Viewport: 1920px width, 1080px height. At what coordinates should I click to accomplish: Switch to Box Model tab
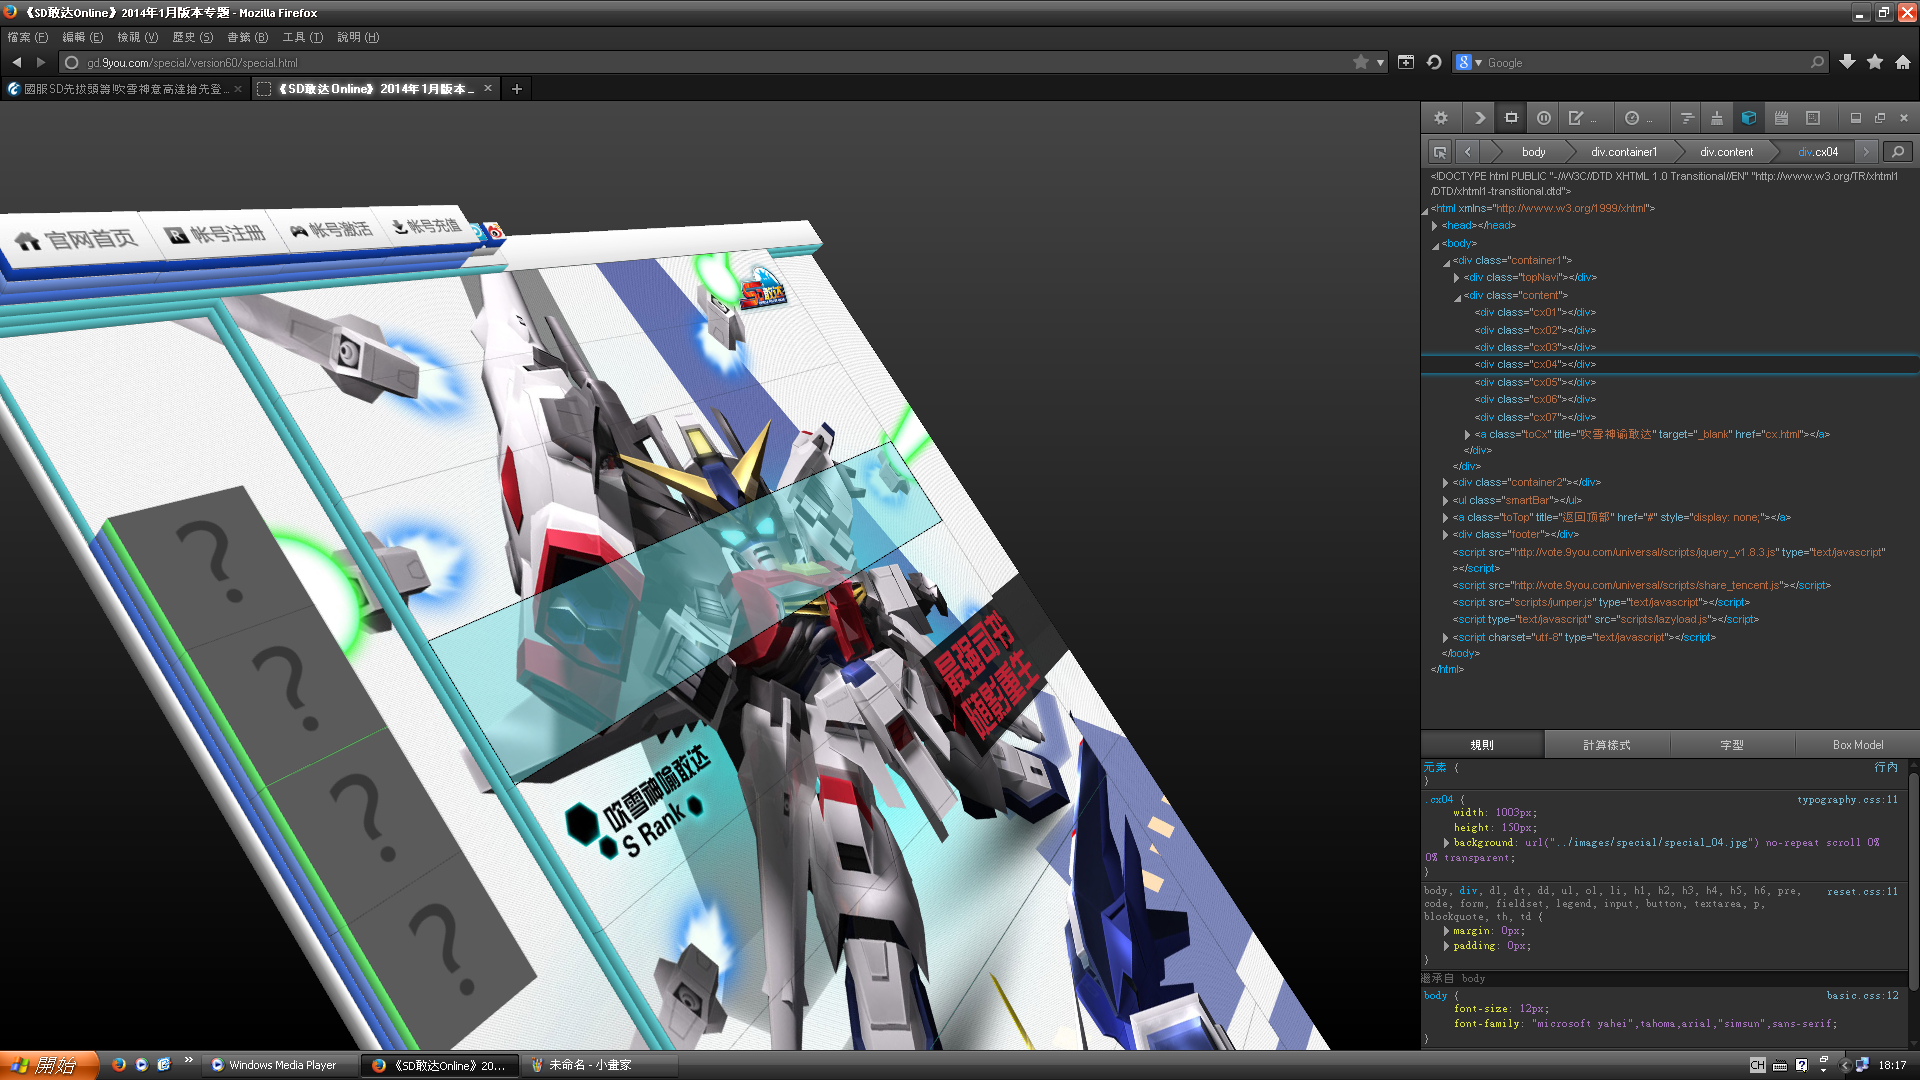click(x=1858, y=745)
